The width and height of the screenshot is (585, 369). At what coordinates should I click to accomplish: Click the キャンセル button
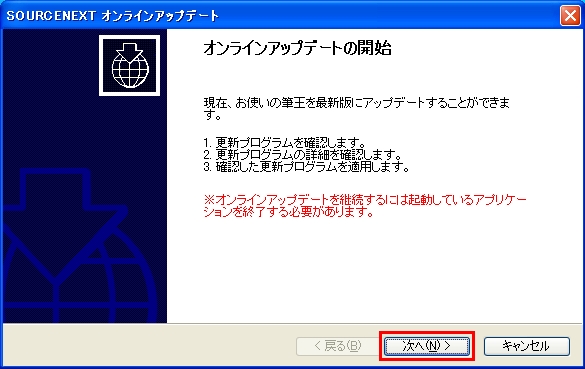click(526, 346)
